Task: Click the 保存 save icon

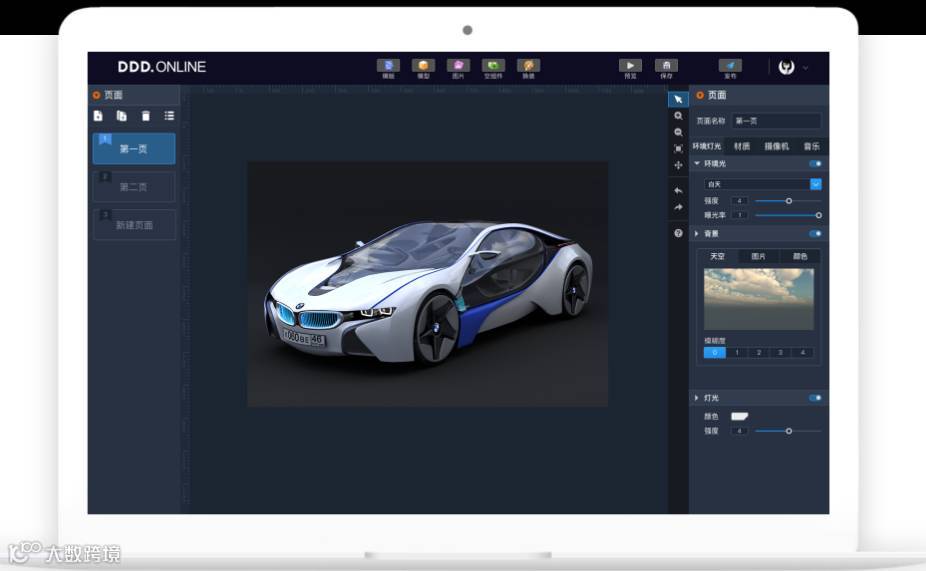Action: point(666,68)
